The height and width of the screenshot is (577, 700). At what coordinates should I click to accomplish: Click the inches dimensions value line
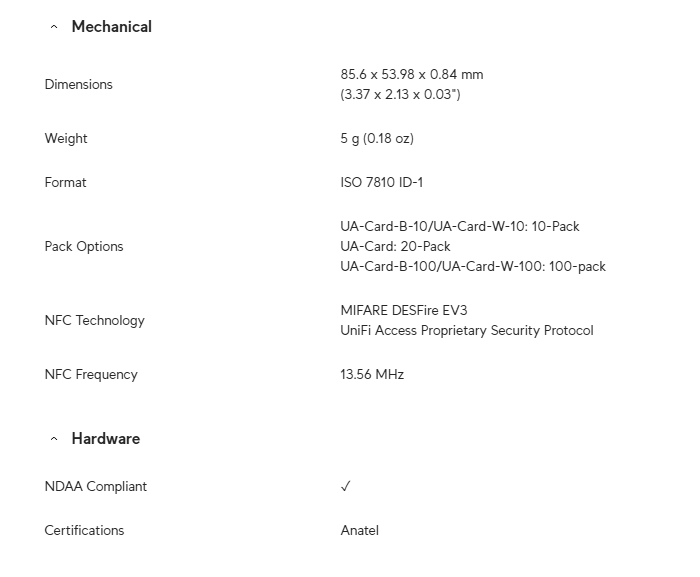400,94
